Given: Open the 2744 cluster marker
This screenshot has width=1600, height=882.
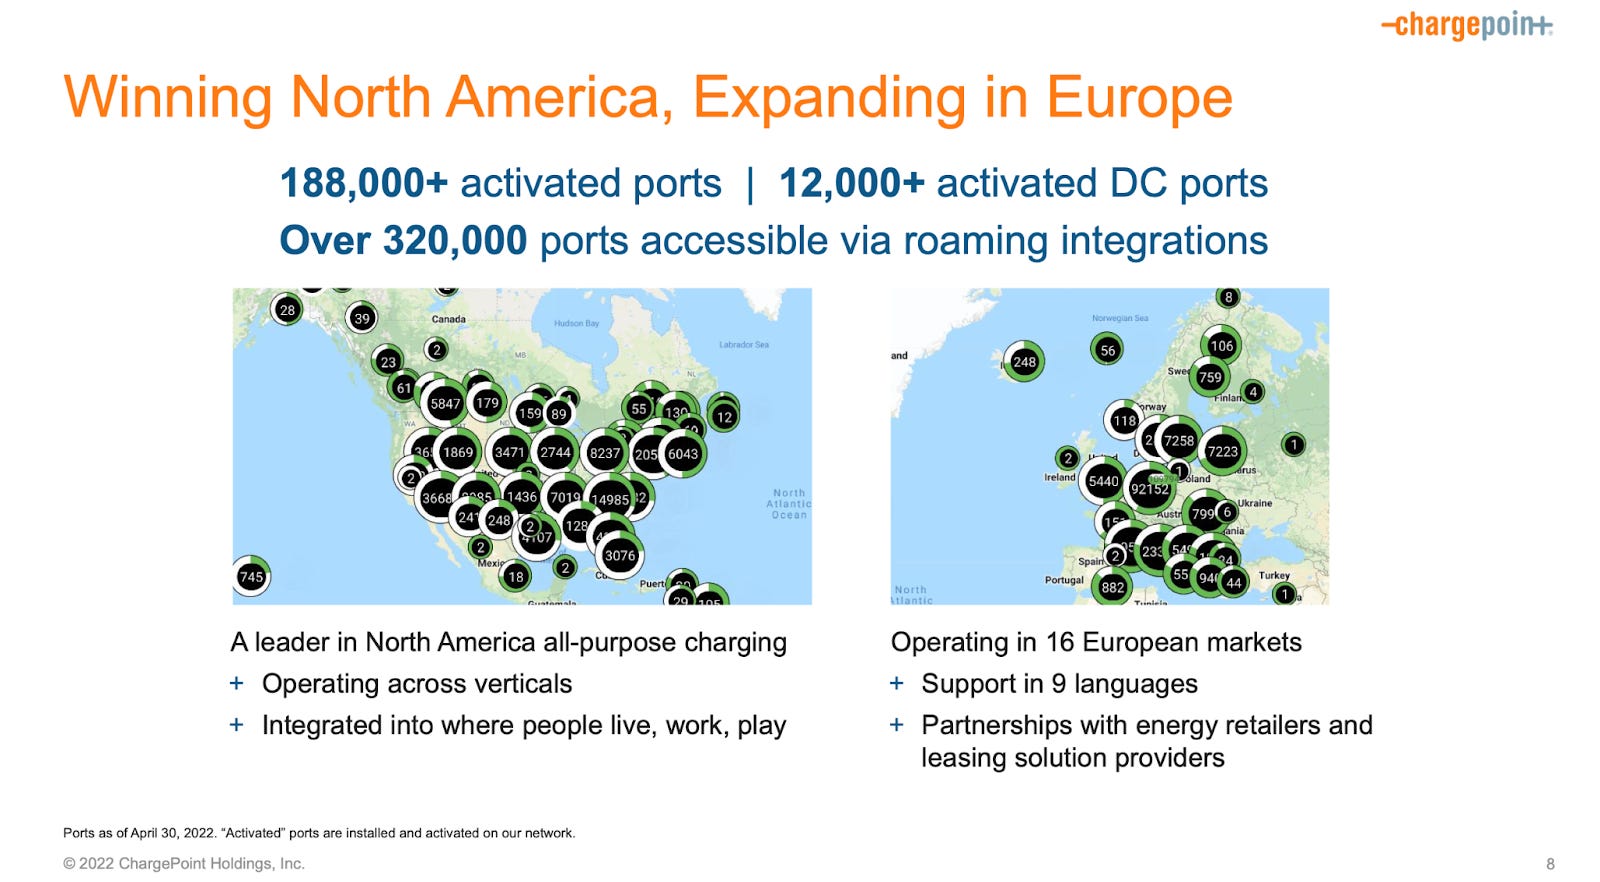Looking at the screenshot, I should click(x=555, y=452).
